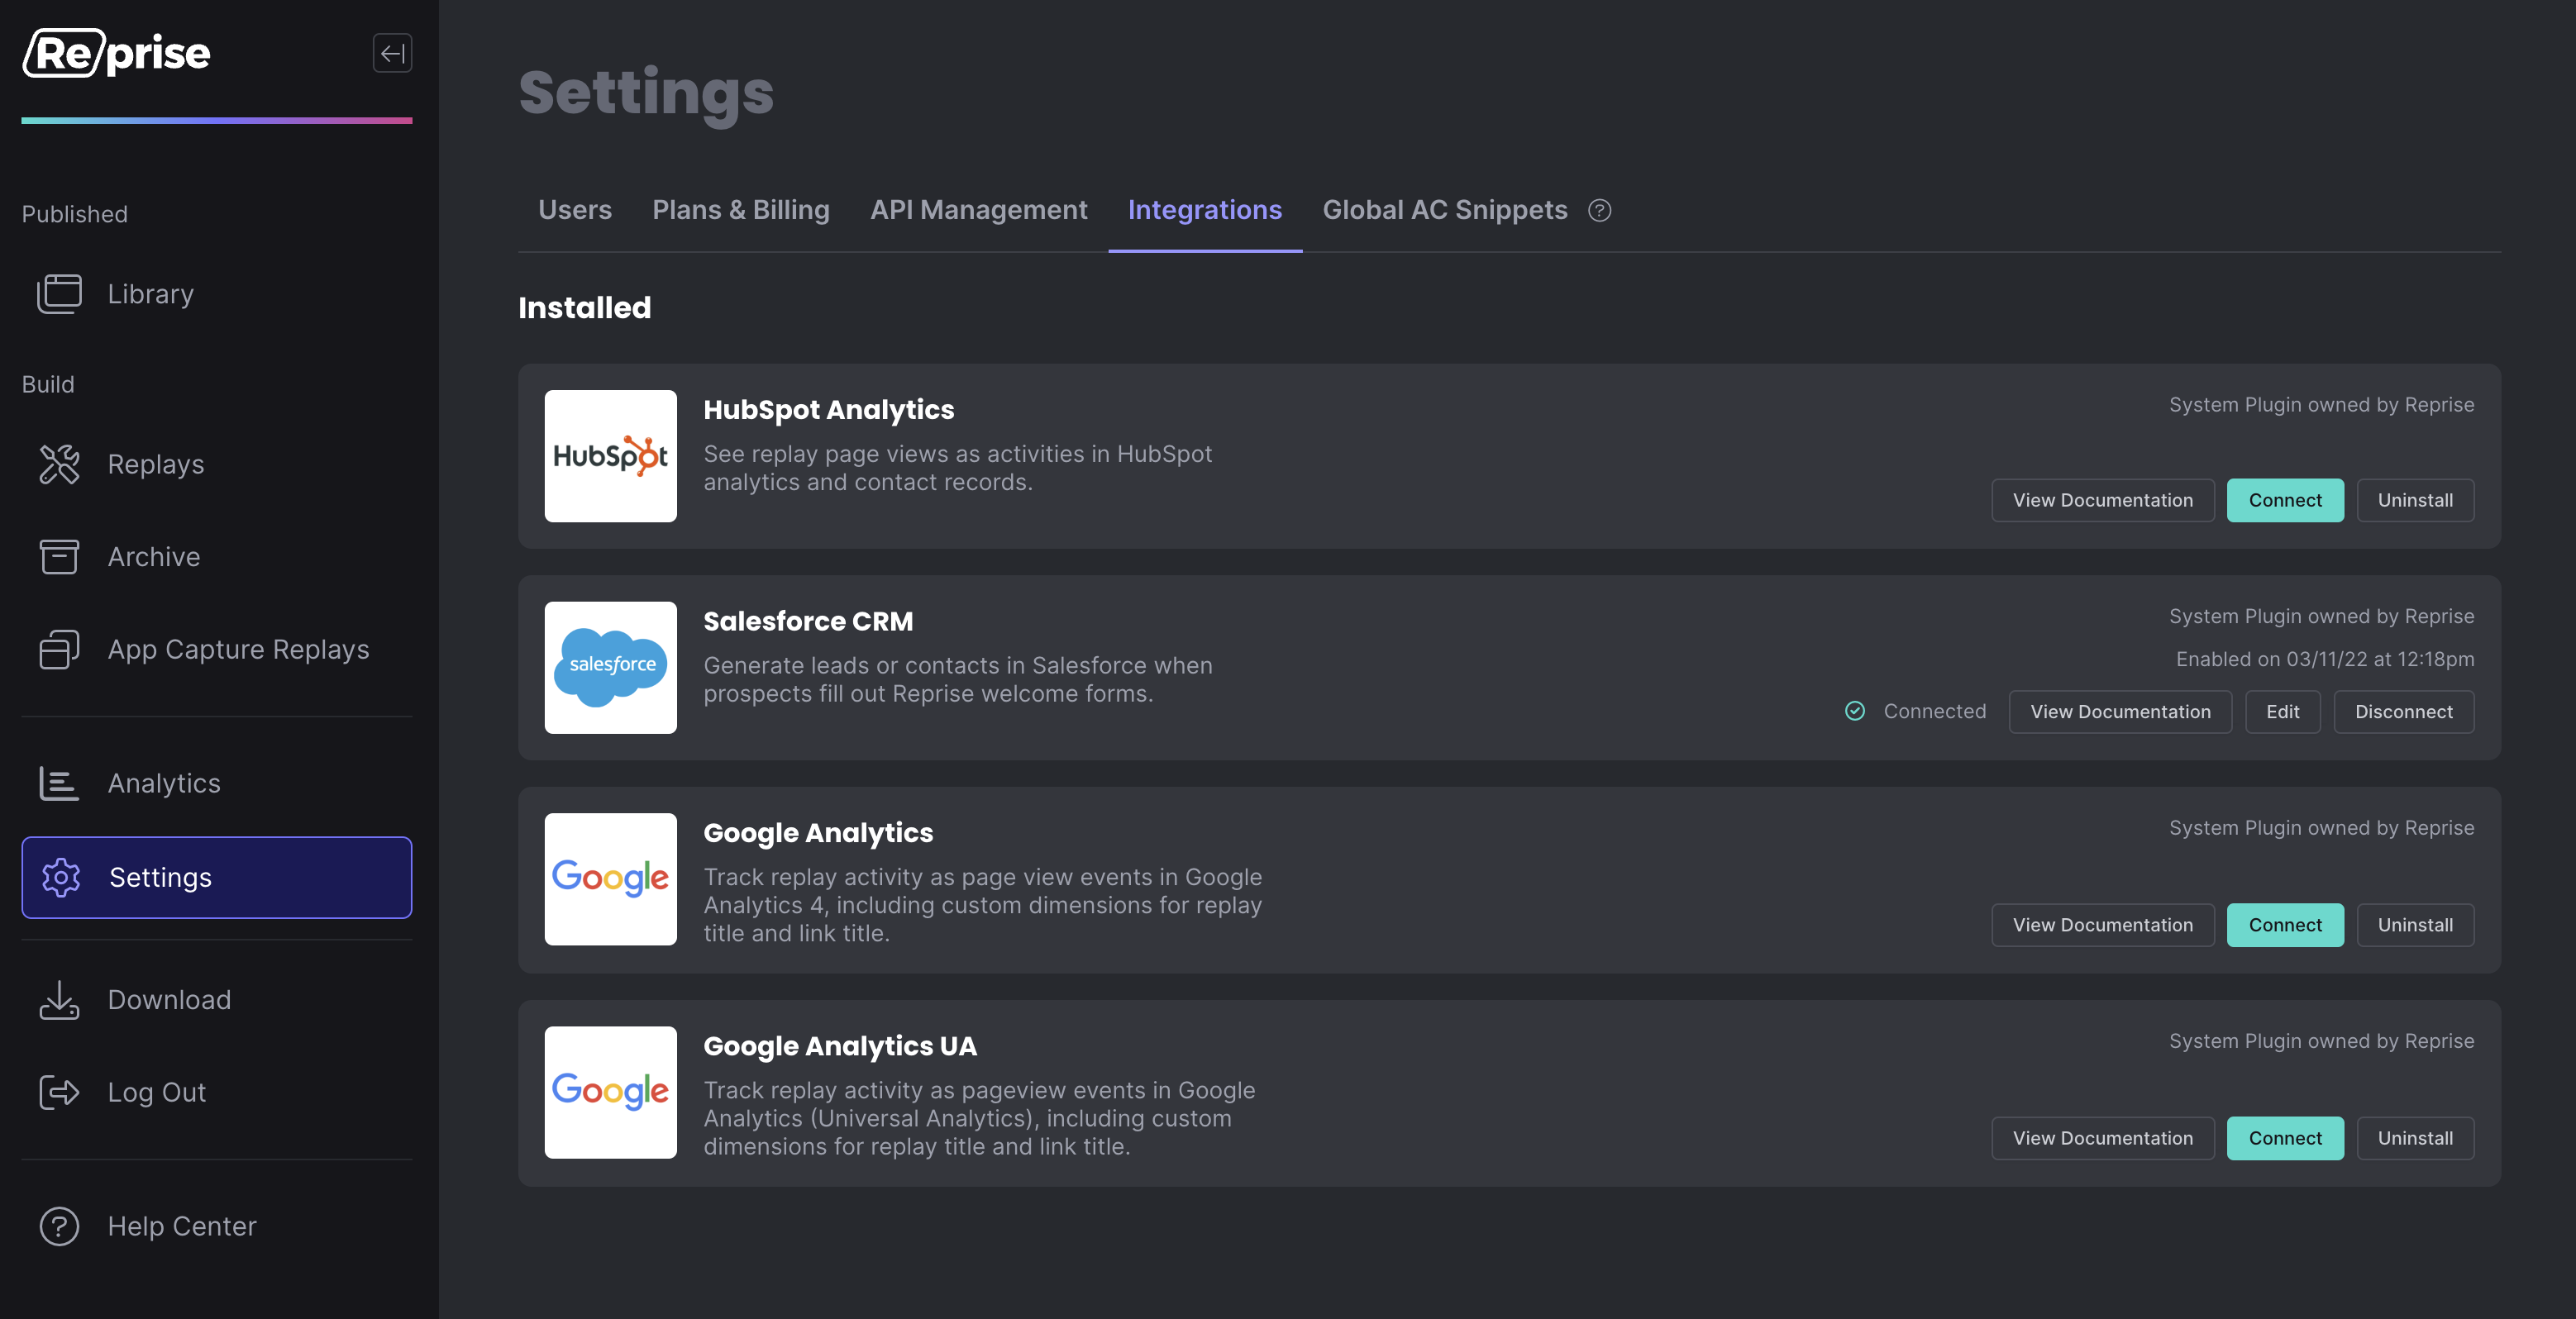2576x1319 pixels.
Task: Uninstall the Google Analytics UA plugin
Action: [2415, 1138]
